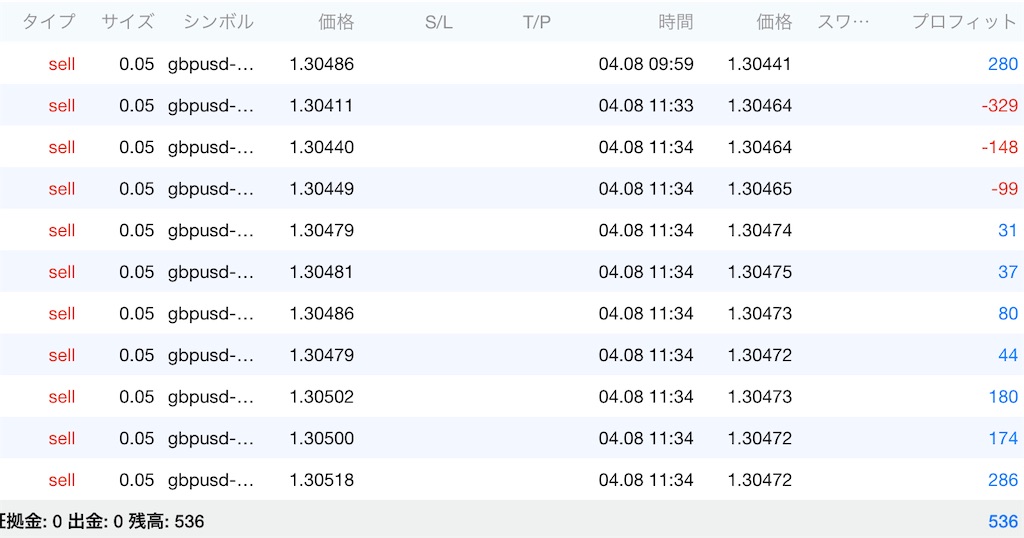Viewport: 1024px width, 538px height.
Task: Click the gbpusd symbol in the -99 row
Action: pos(210,189)
